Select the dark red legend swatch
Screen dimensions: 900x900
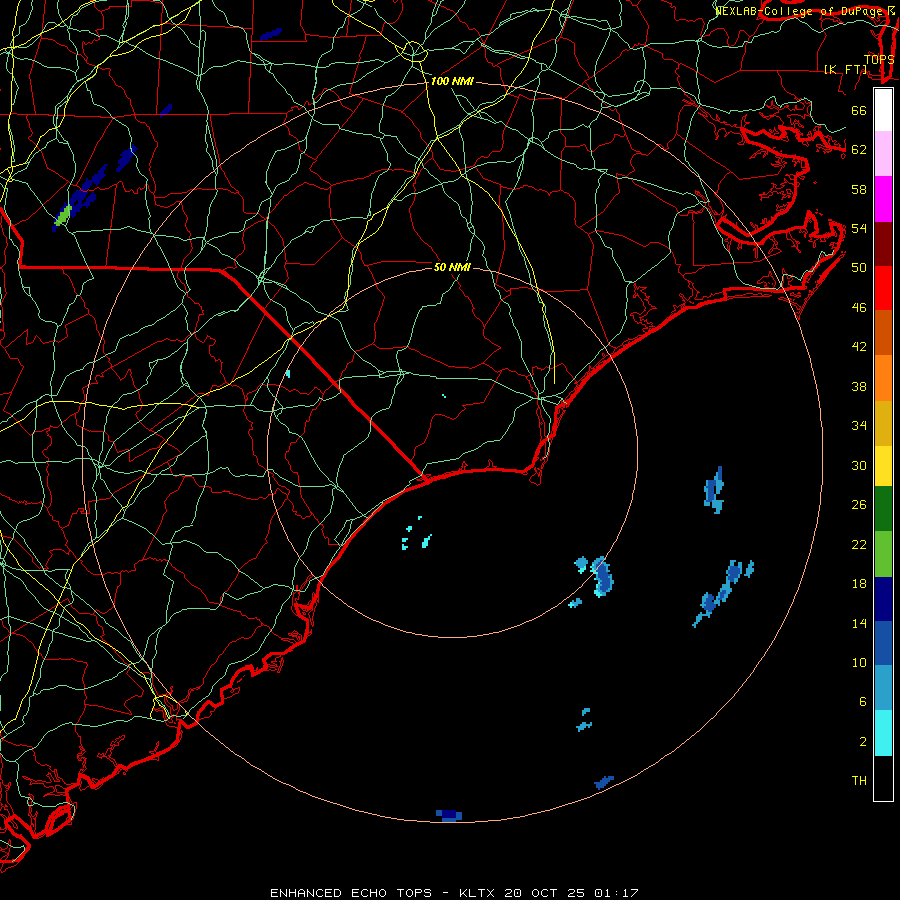click(x=883, y=243)
